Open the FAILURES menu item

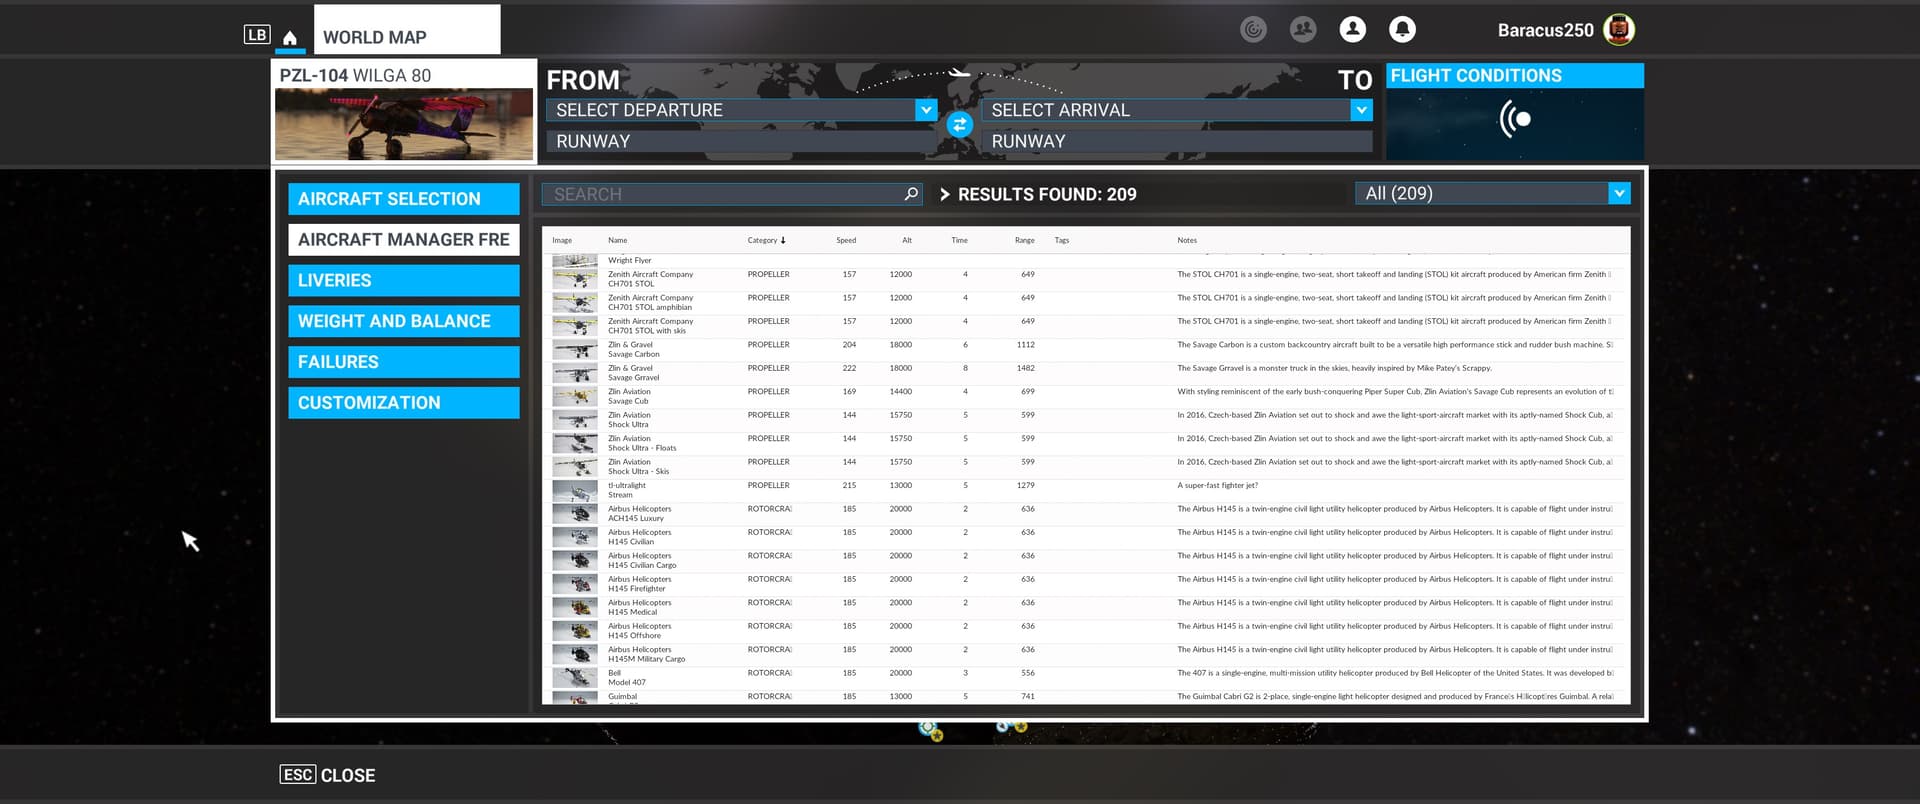[404, 362]
